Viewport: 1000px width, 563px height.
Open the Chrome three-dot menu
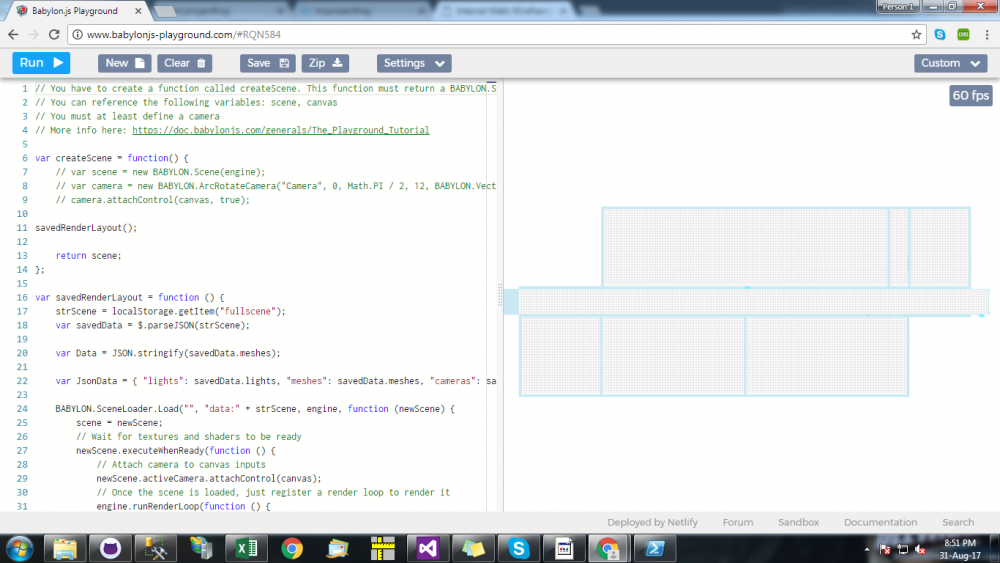987,34
